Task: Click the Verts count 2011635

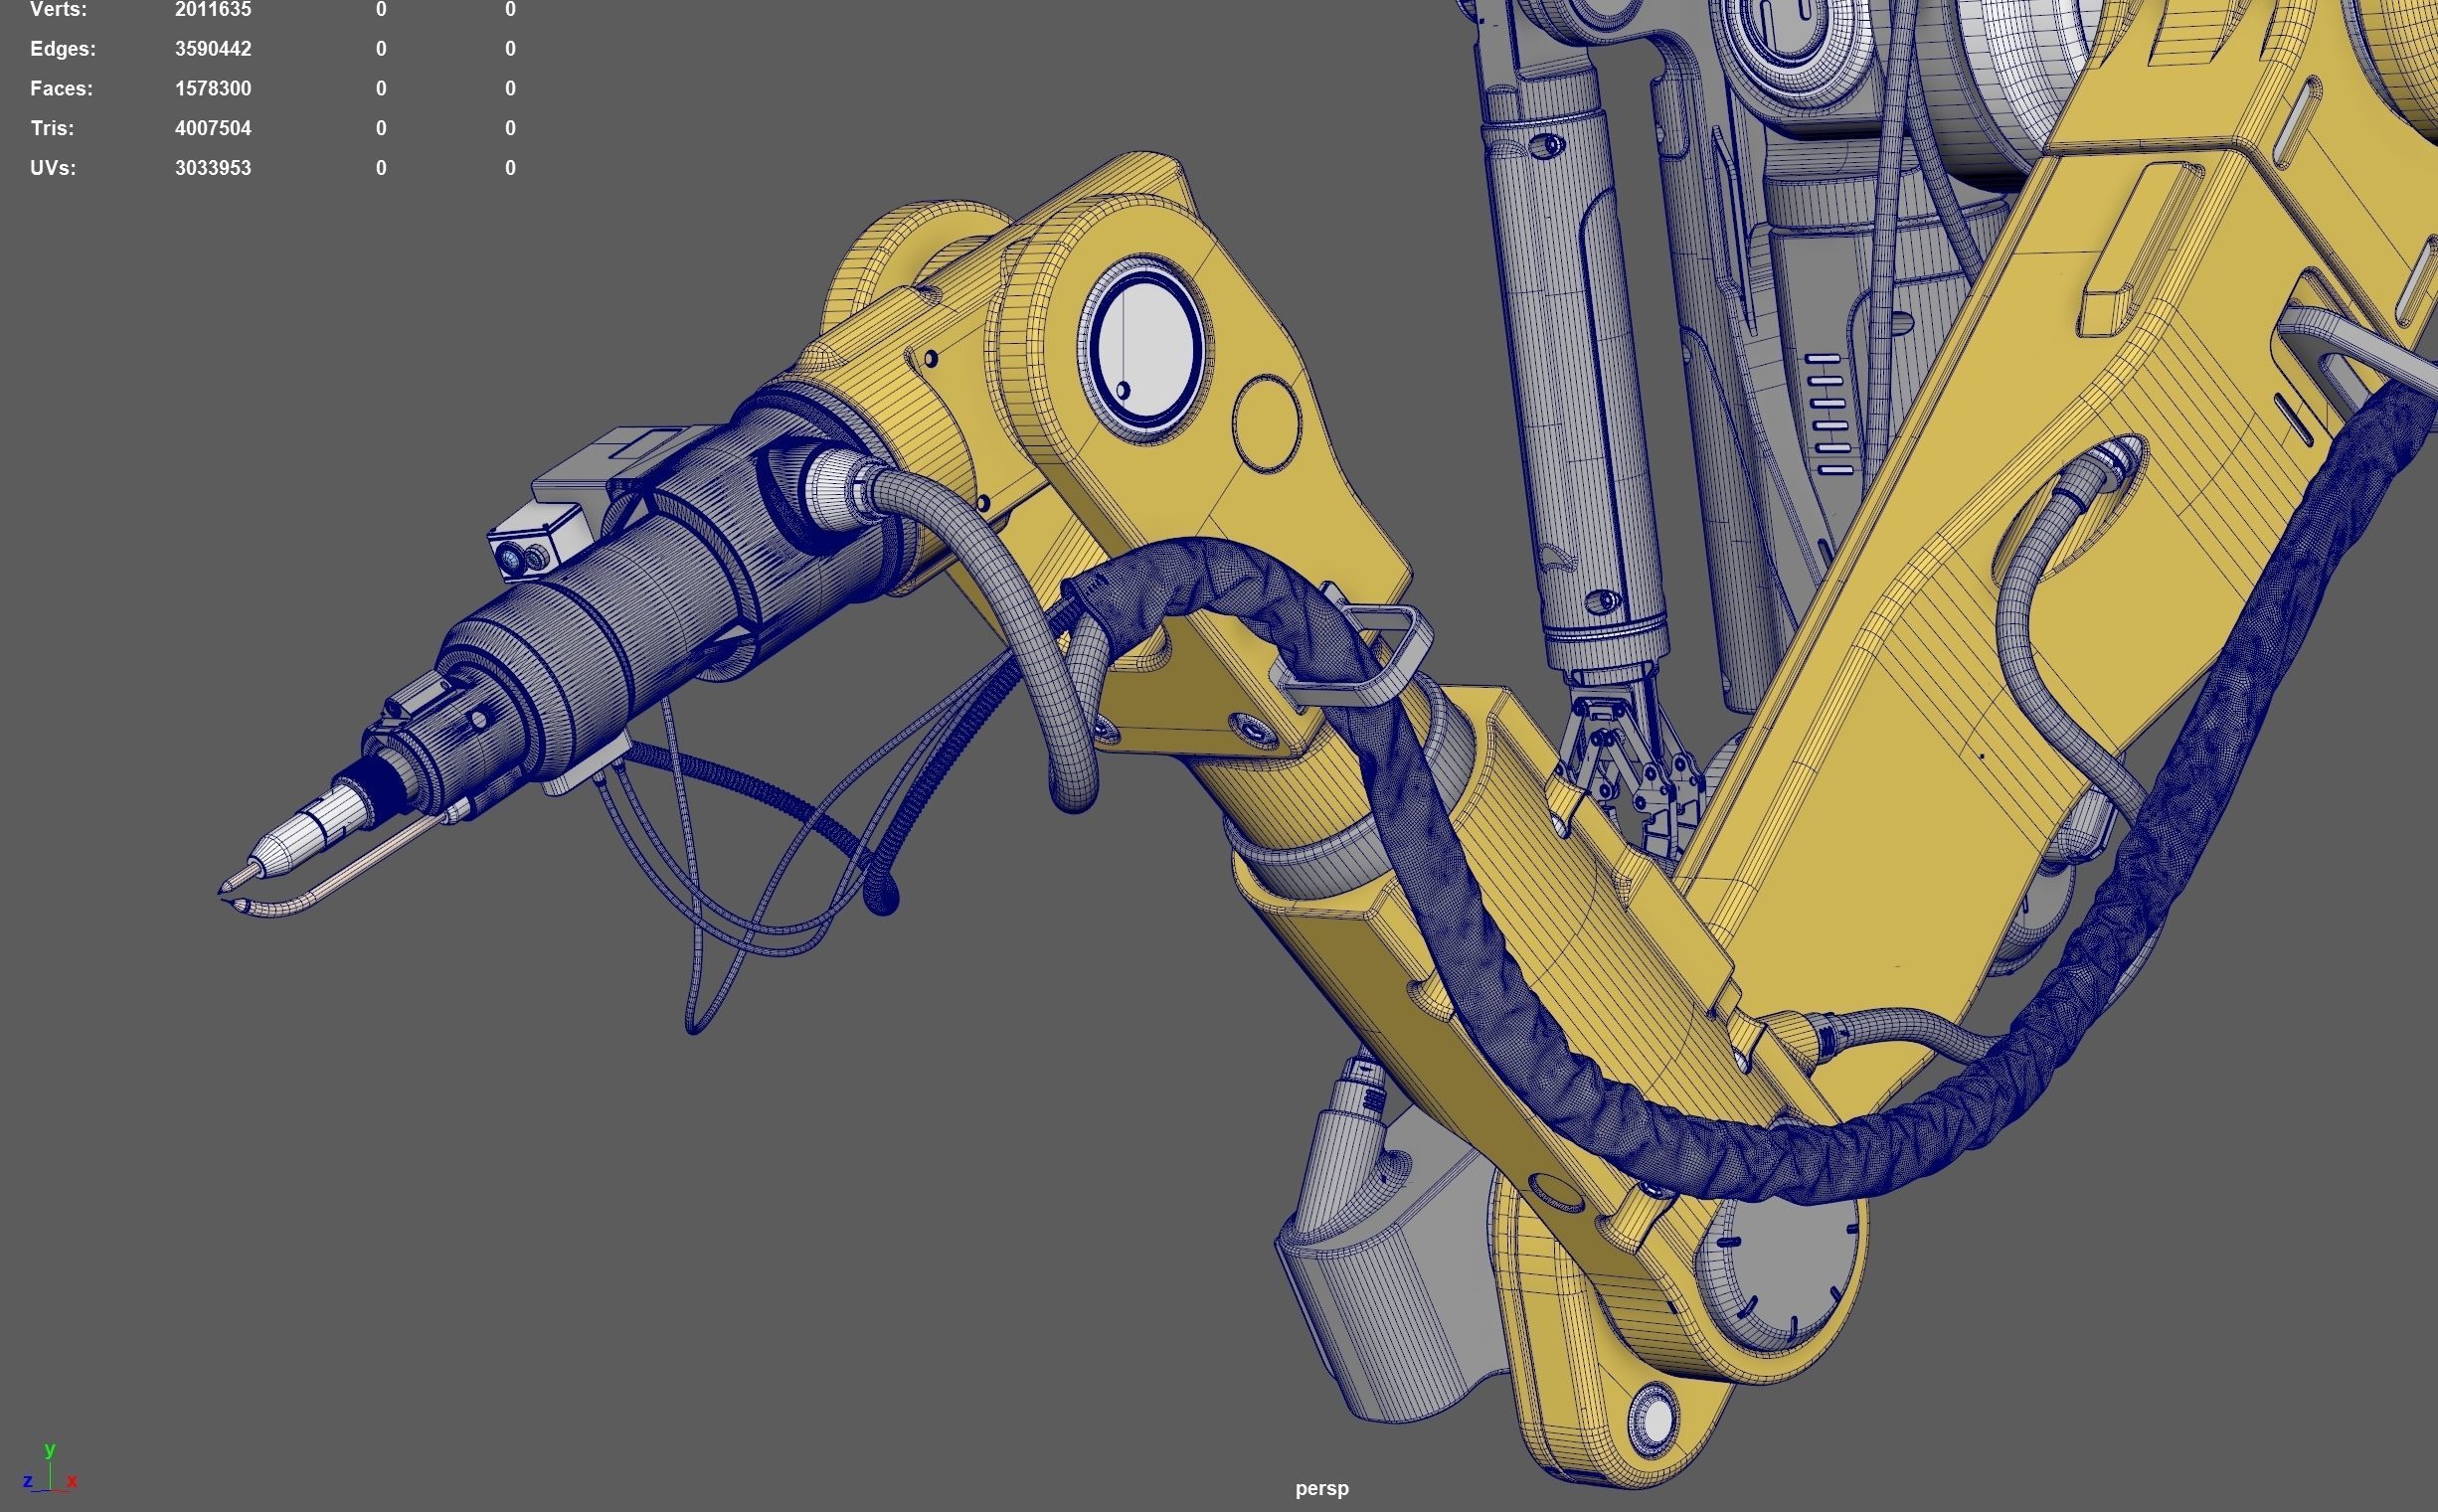Action: [x=212, y=10]
